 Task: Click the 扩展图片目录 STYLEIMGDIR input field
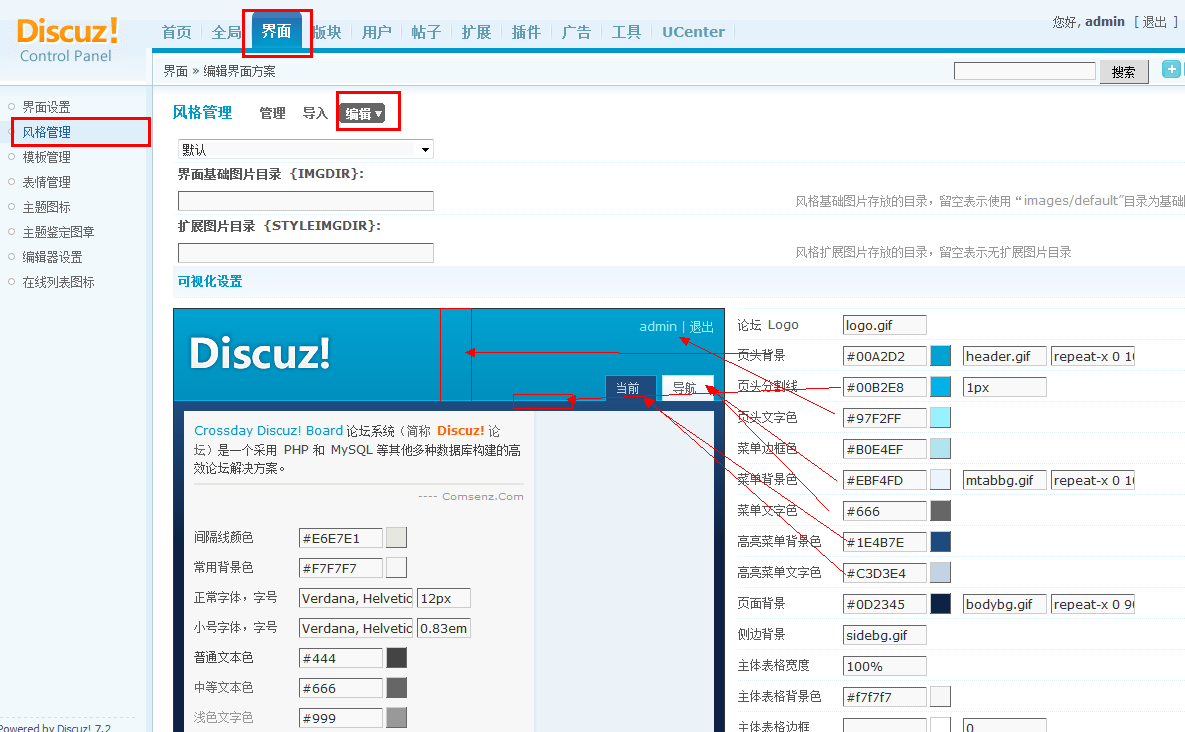point(305,253)
